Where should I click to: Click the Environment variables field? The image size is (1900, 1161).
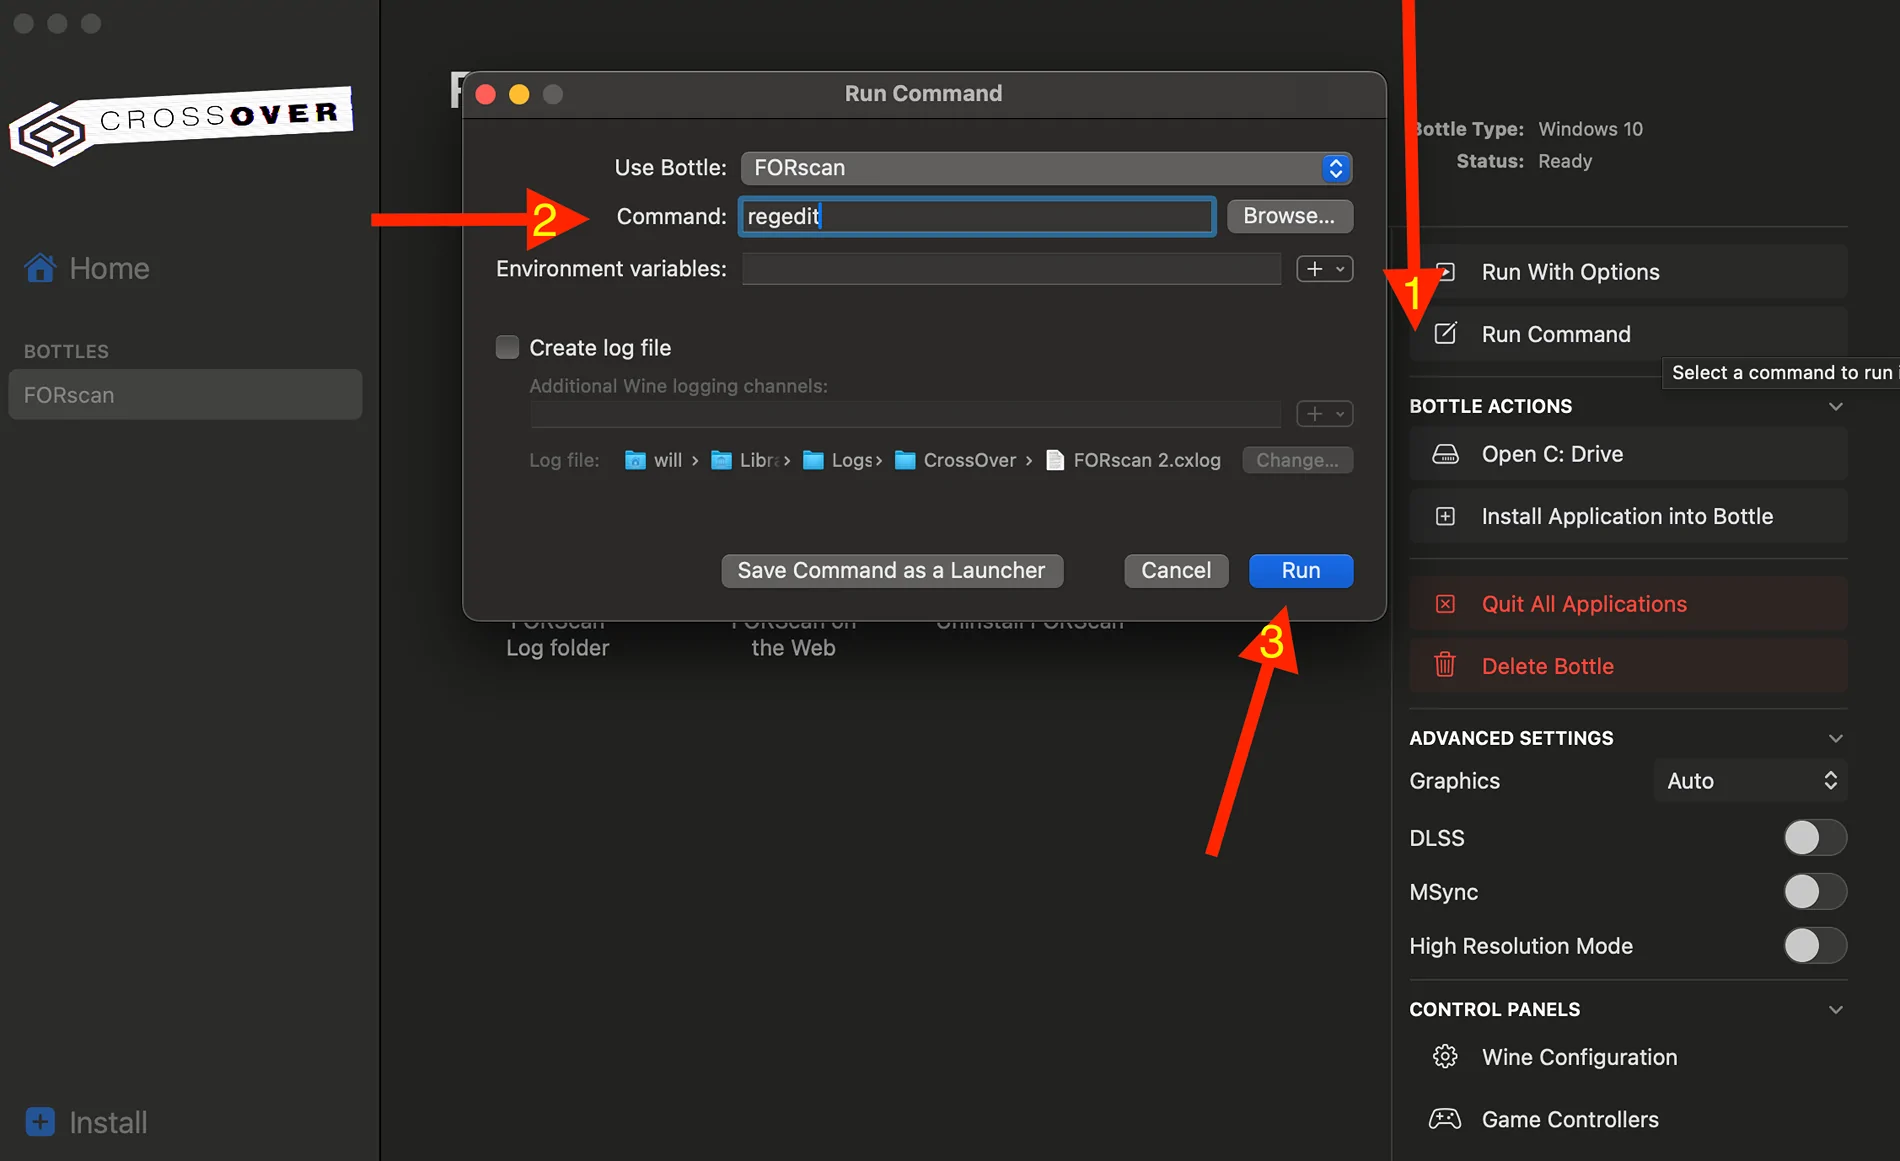point(1011,269)
